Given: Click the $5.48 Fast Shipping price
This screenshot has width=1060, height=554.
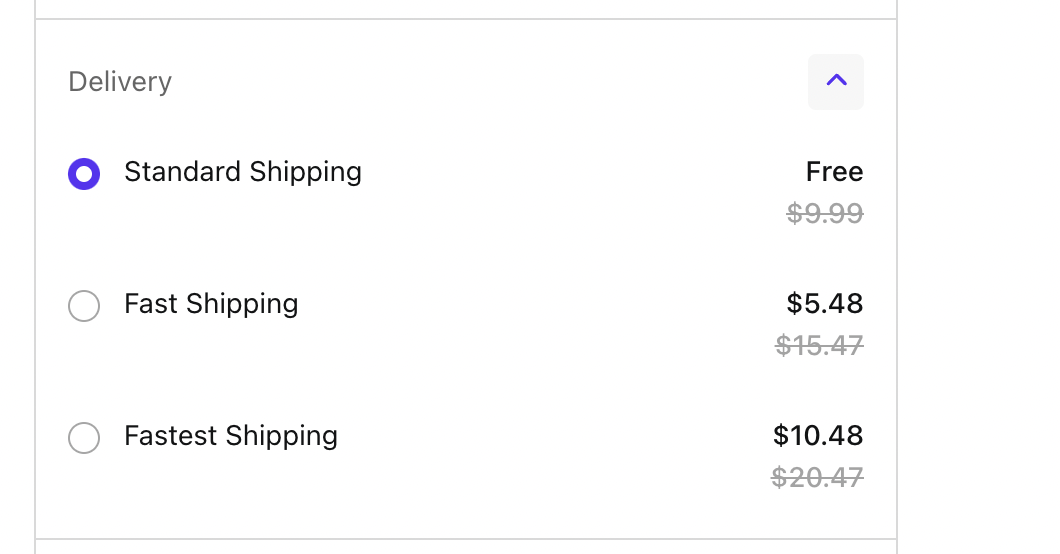Looking at the screenshot, I should pyautogui.click(x=824, y=304).
